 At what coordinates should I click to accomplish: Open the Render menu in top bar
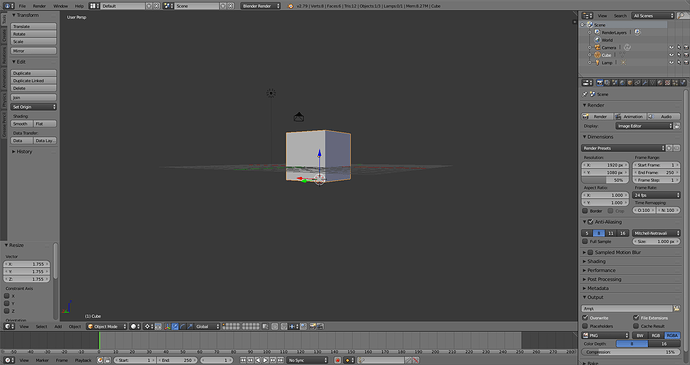(39, 6)
